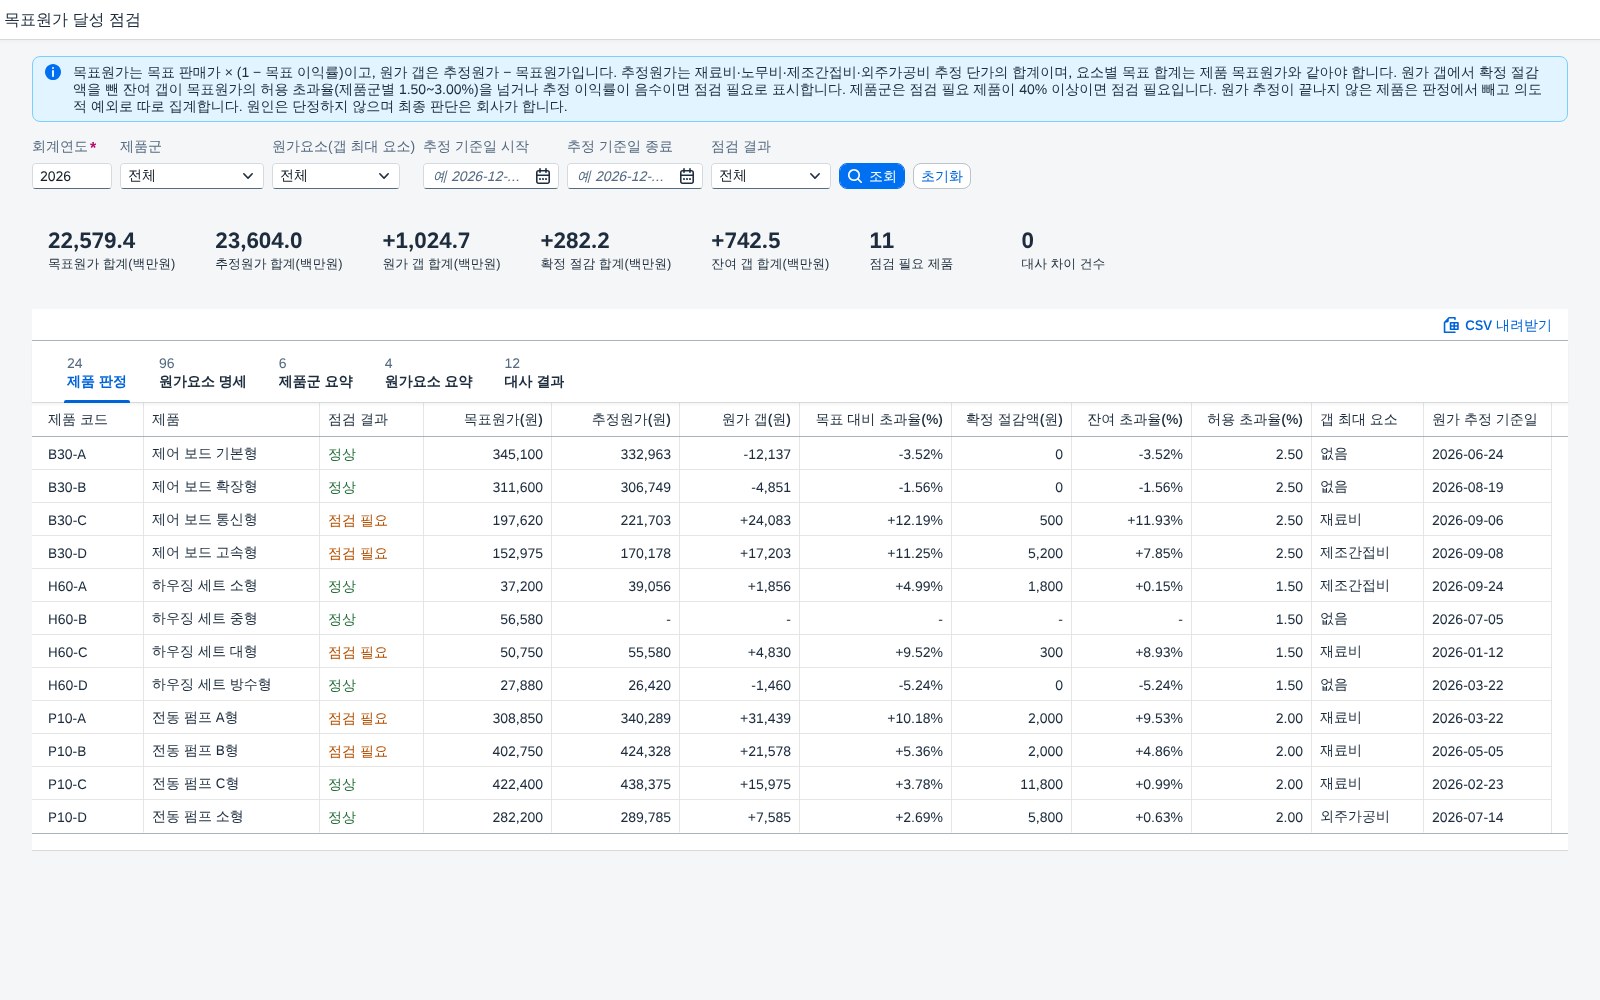Switch to the 대사 결과 tab

[534, 373]
